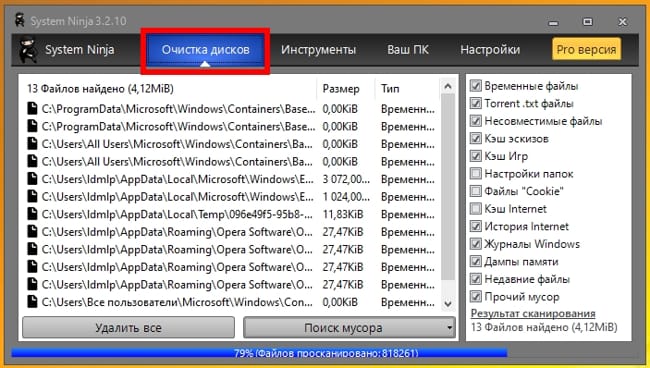Click the file list scroll down arrow

448,303
